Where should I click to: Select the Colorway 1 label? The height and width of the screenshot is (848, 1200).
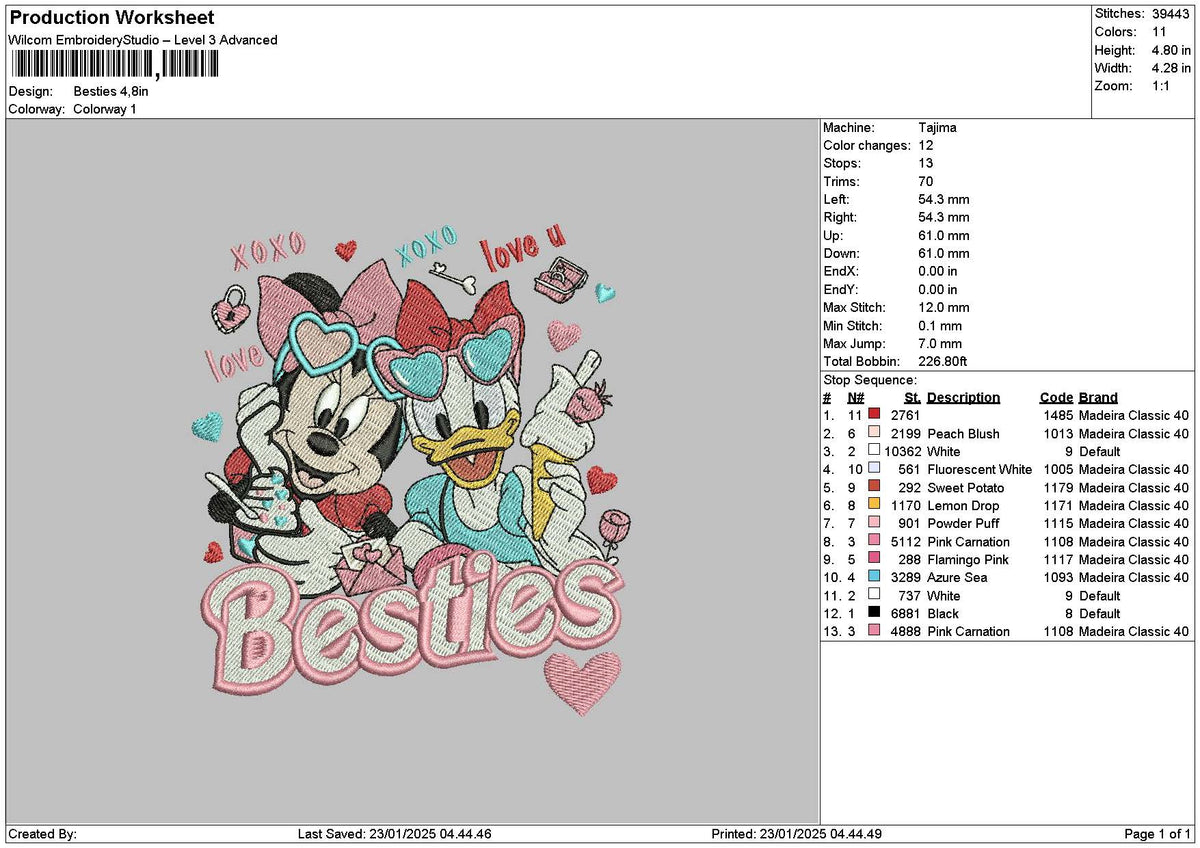coord(105,109)
